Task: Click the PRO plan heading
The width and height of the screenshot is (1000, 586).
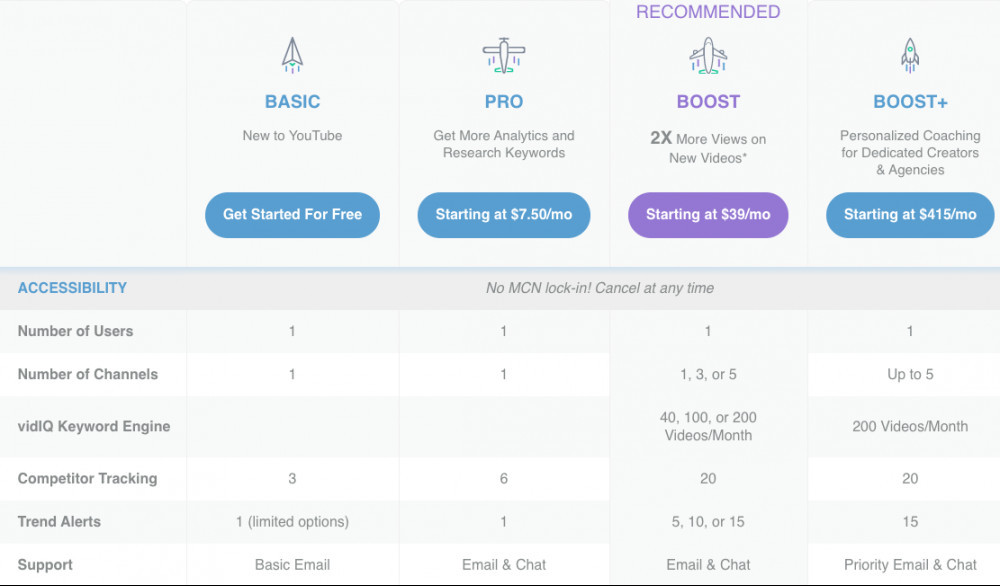Action: pos(504,101)
